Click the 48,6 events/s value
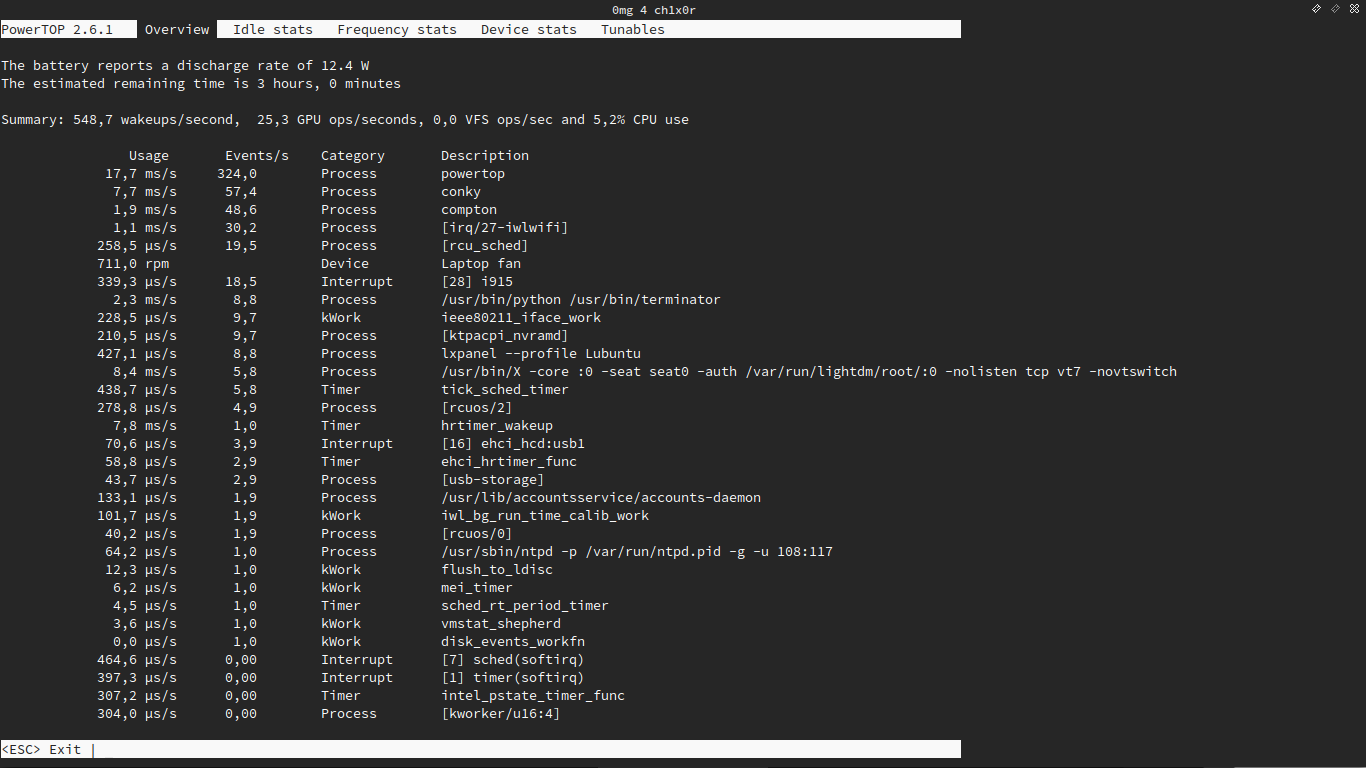 [x=241, y=209]
